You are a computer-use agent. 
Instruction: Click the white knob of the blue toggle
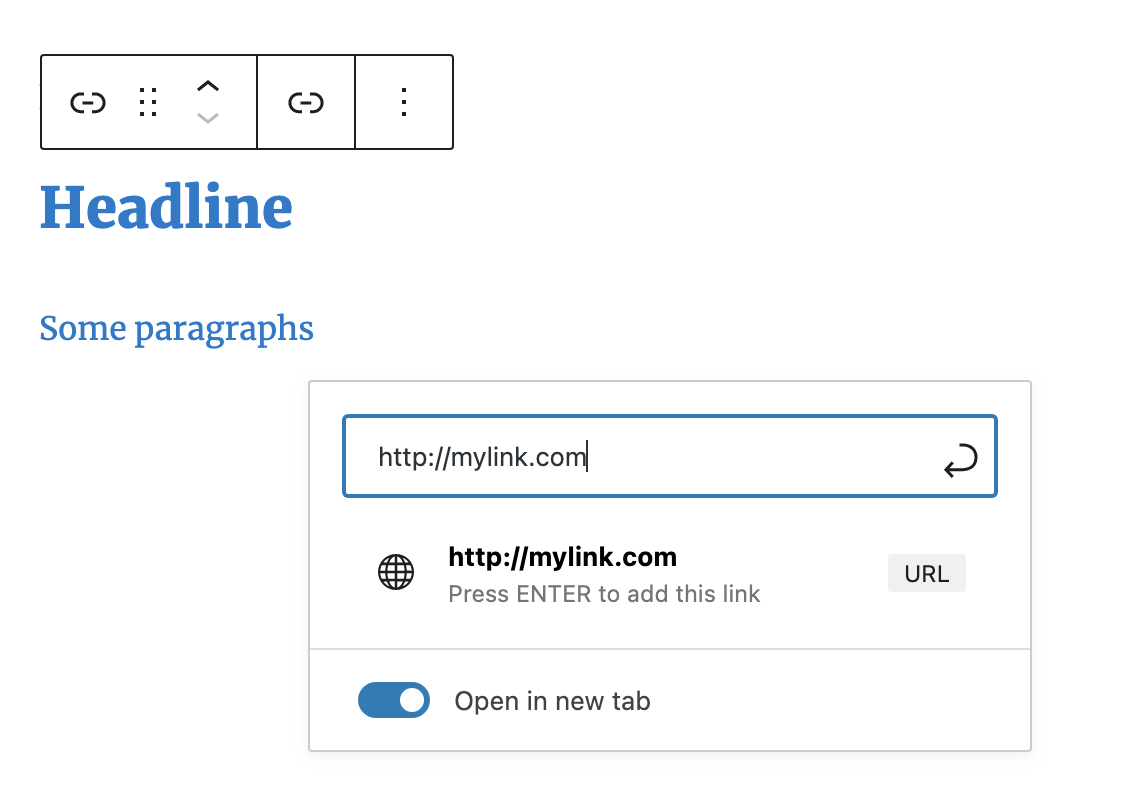coord(412,700)
